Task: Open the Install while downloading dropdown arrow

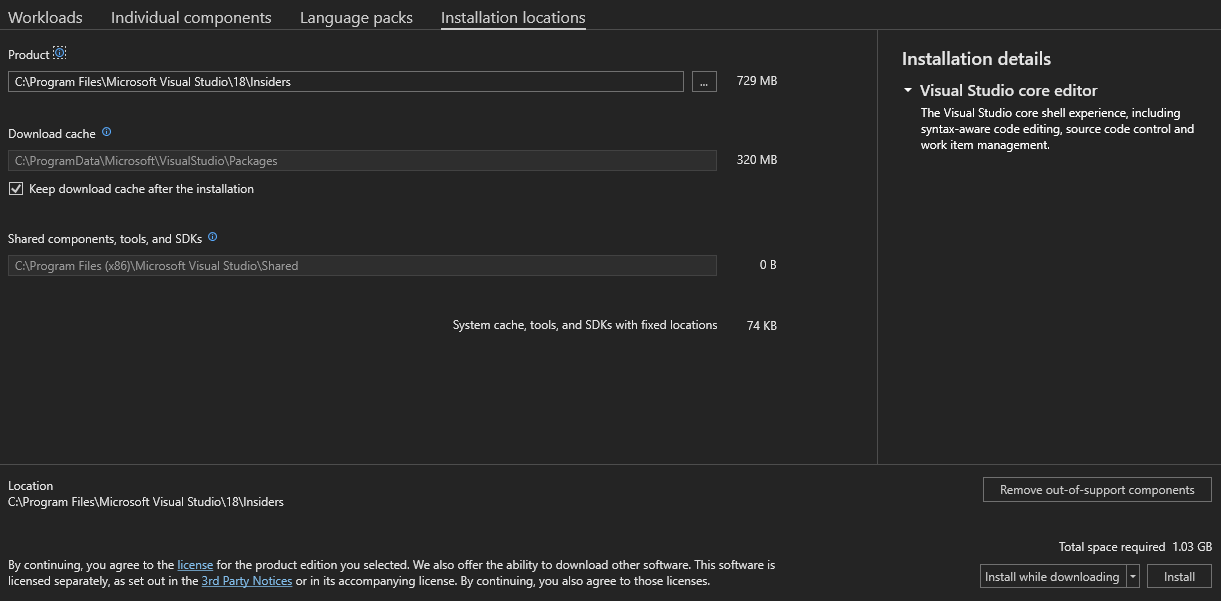Action: point(1133,576)
